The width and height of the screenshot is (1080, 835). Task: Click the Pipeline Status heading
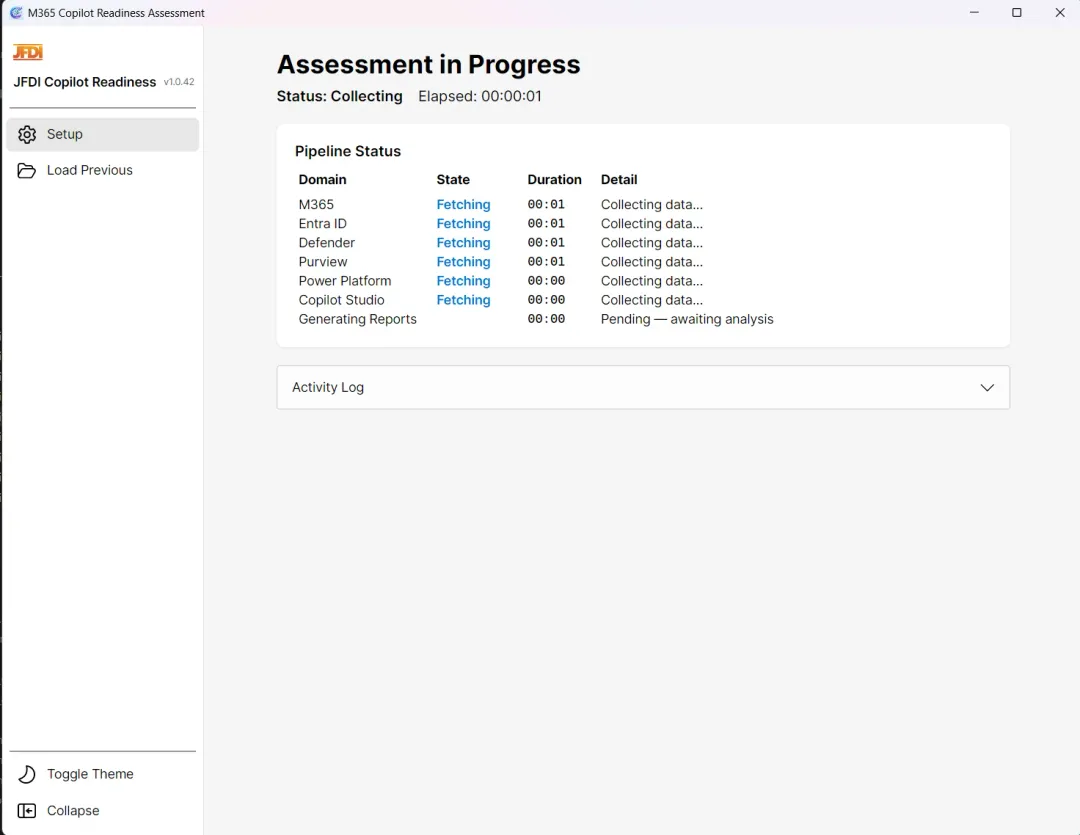tap(348, 152)
